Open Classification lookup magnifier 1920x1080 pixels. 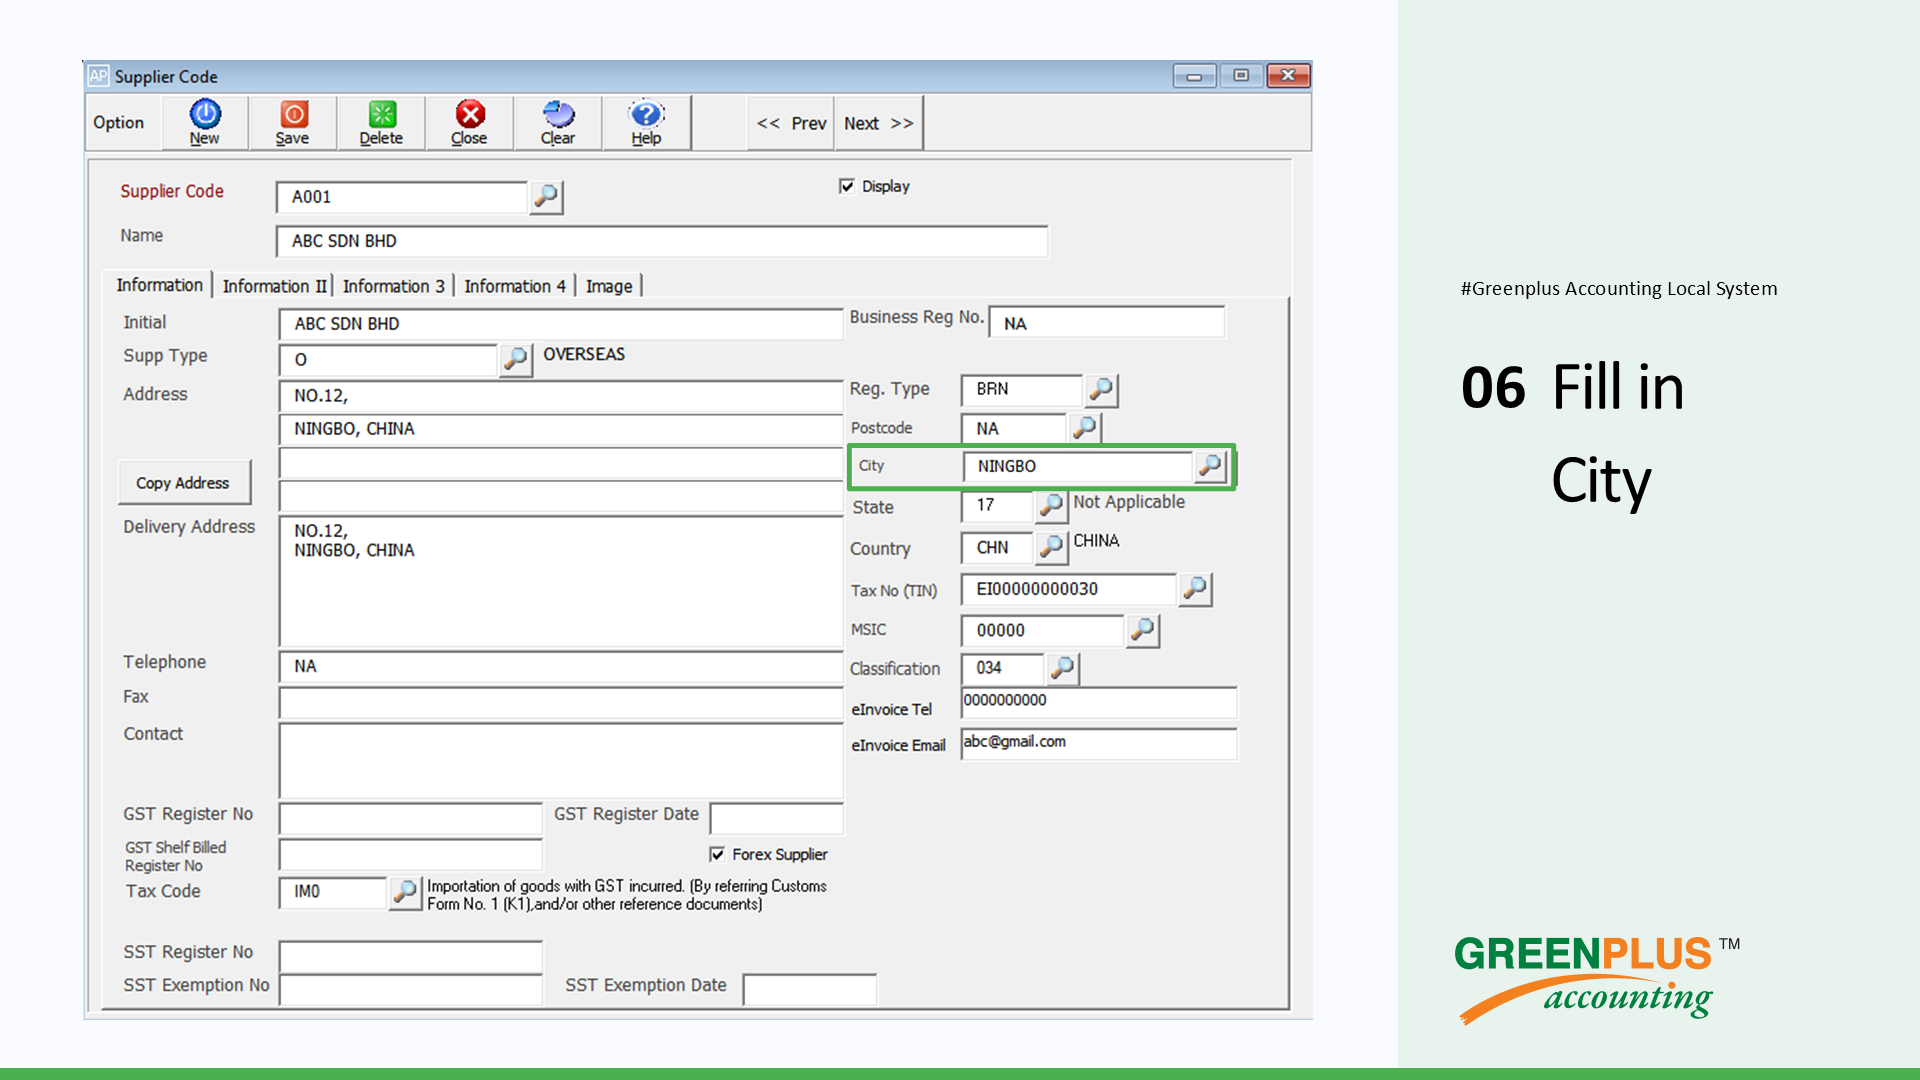(1063, 668)
